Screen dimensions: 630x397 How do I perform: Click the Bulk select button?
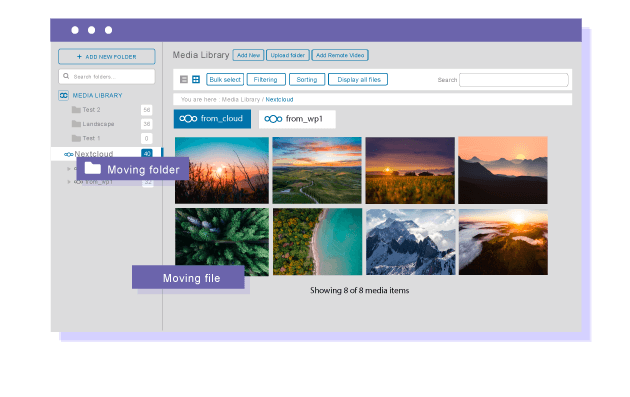tap(225, 80)
